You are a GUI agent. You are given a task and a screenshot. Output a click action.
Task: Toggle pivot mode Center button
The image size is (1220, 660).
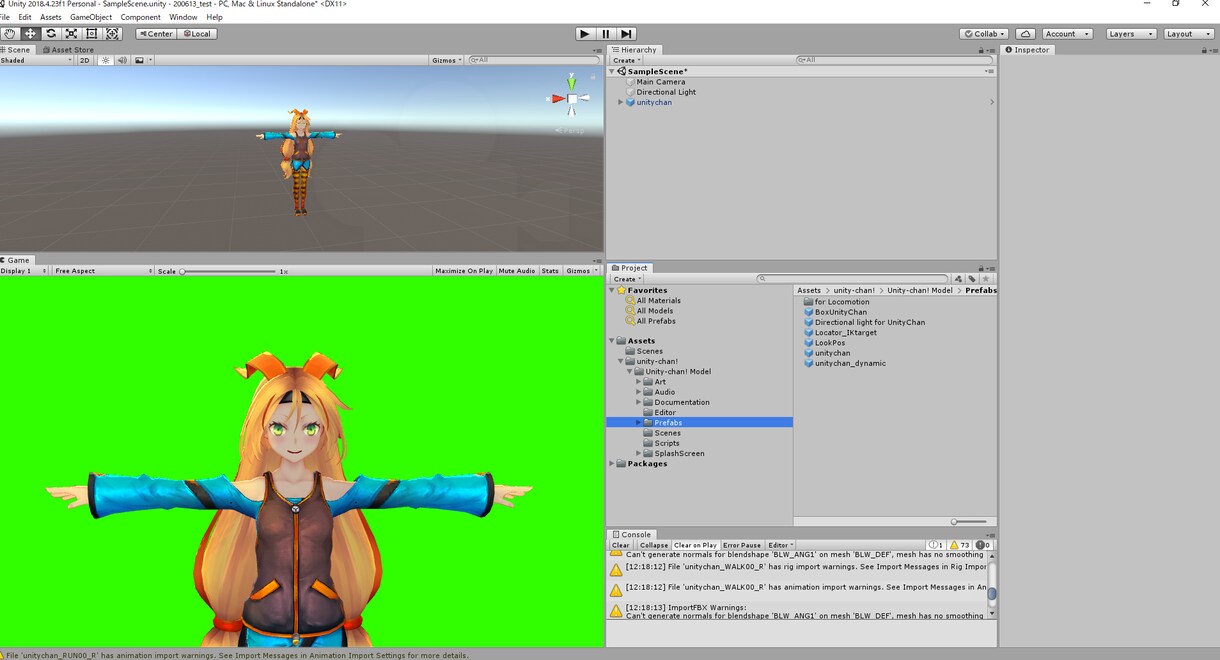155,34
